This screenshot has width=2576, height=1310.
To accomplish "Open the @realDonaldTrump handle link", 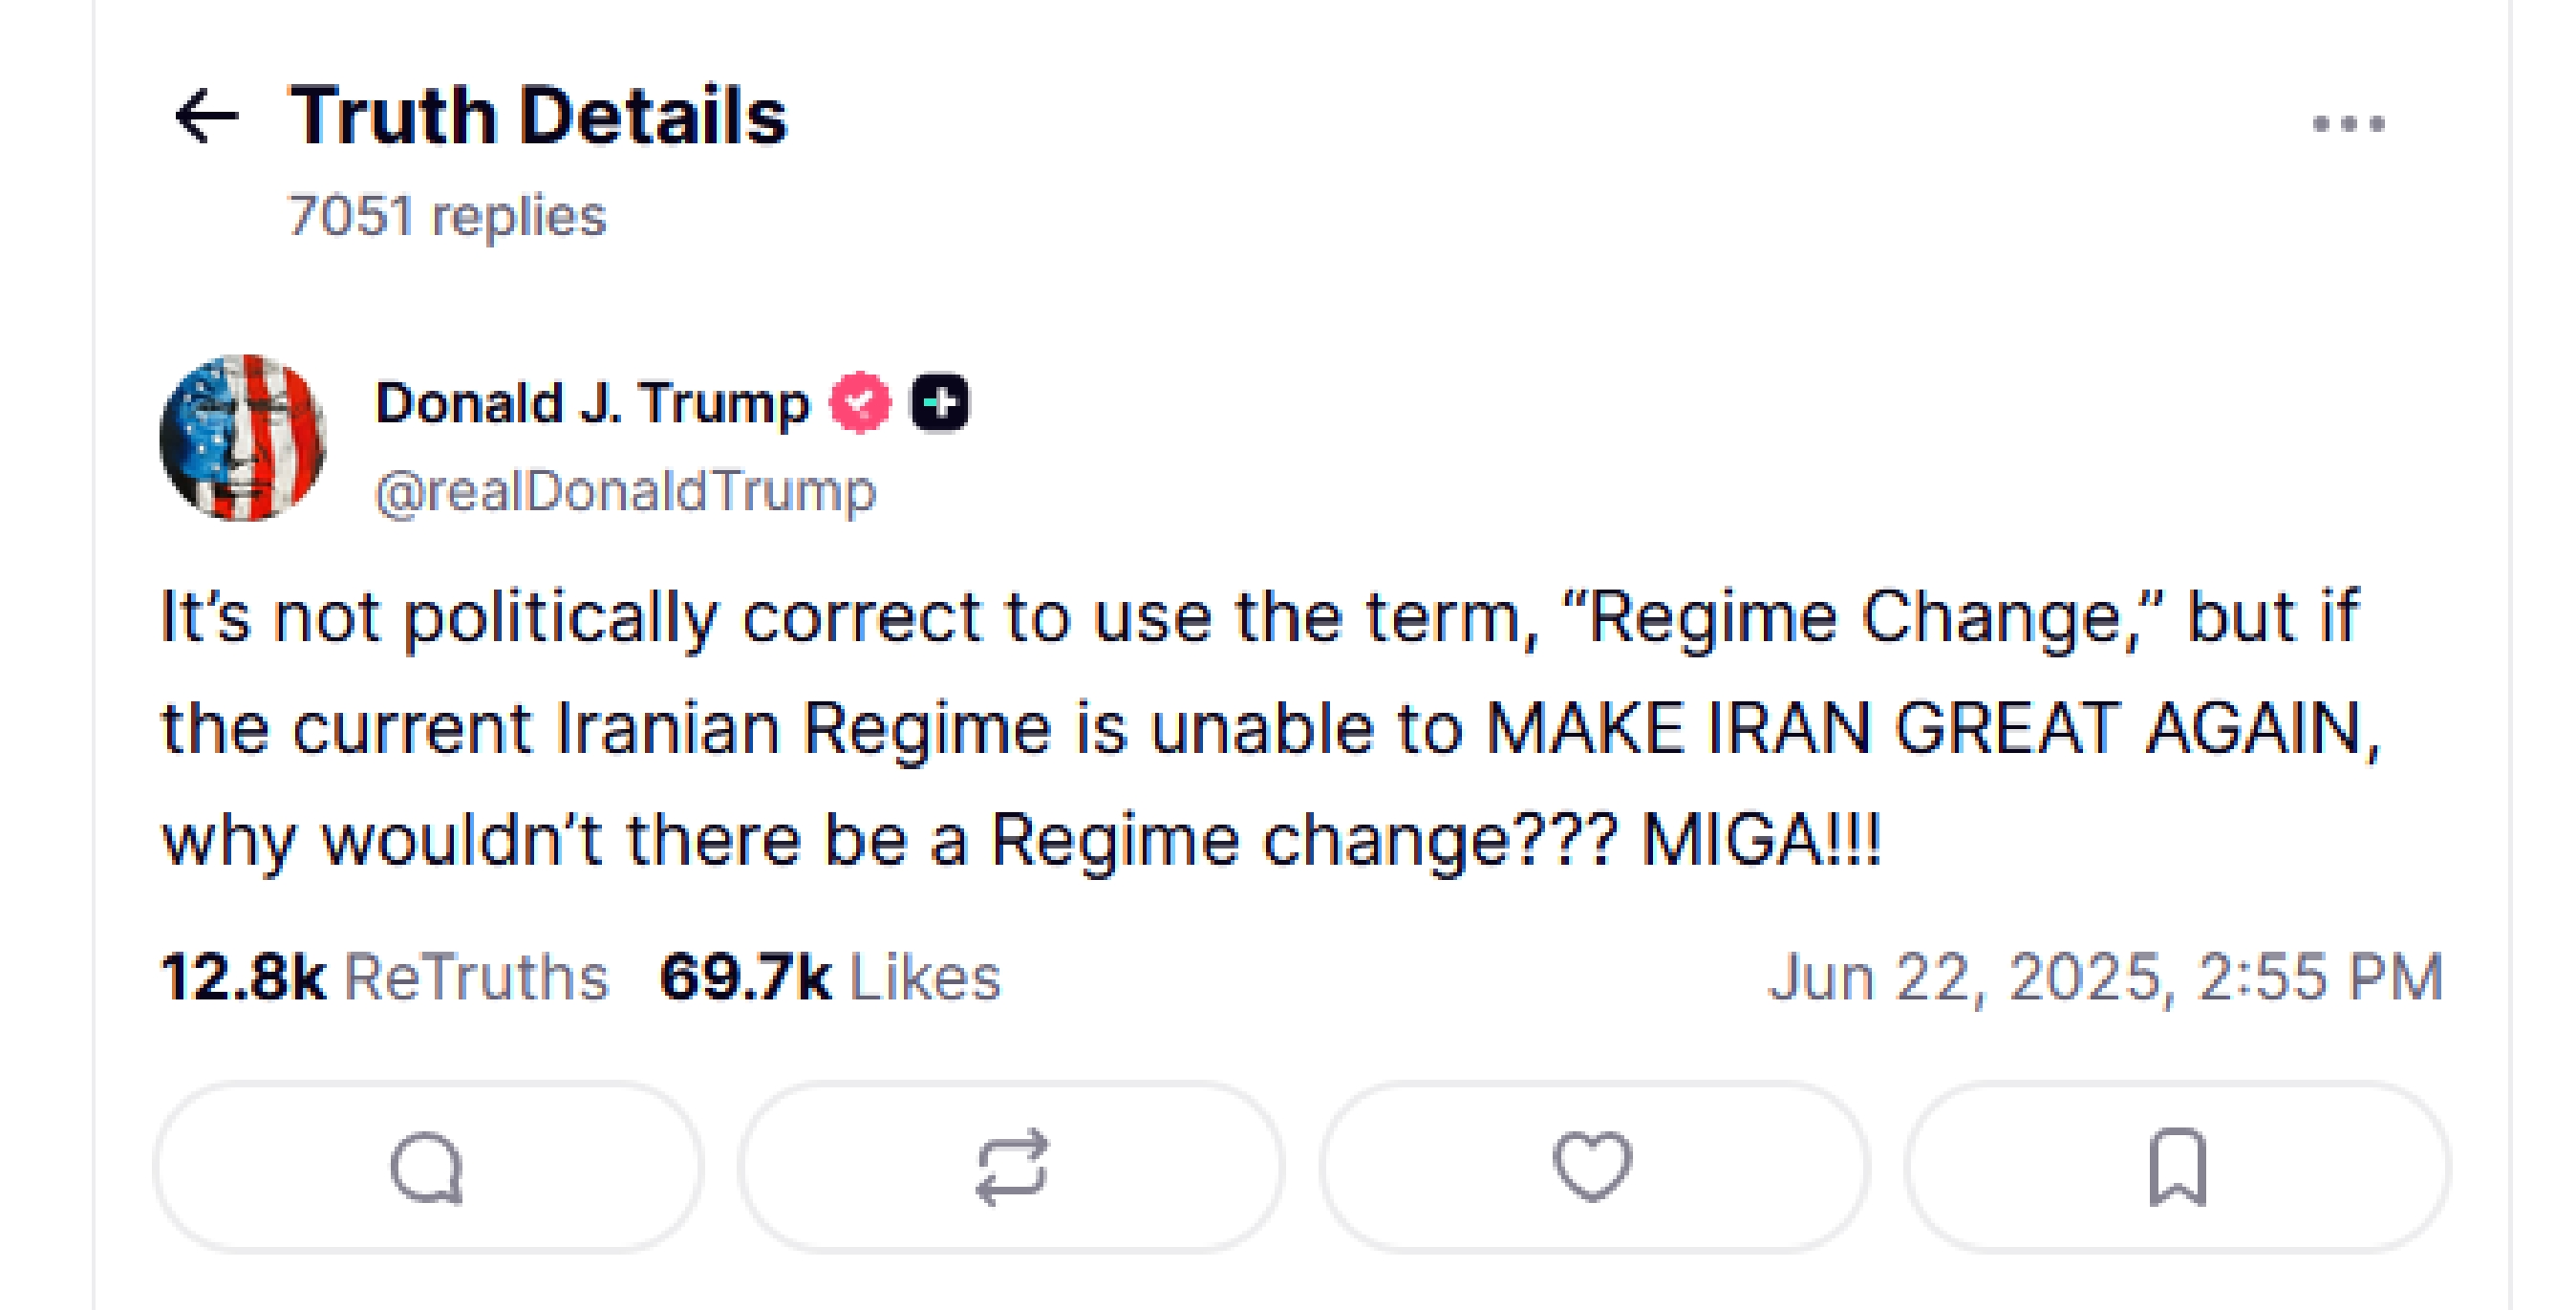I will 625,491.
